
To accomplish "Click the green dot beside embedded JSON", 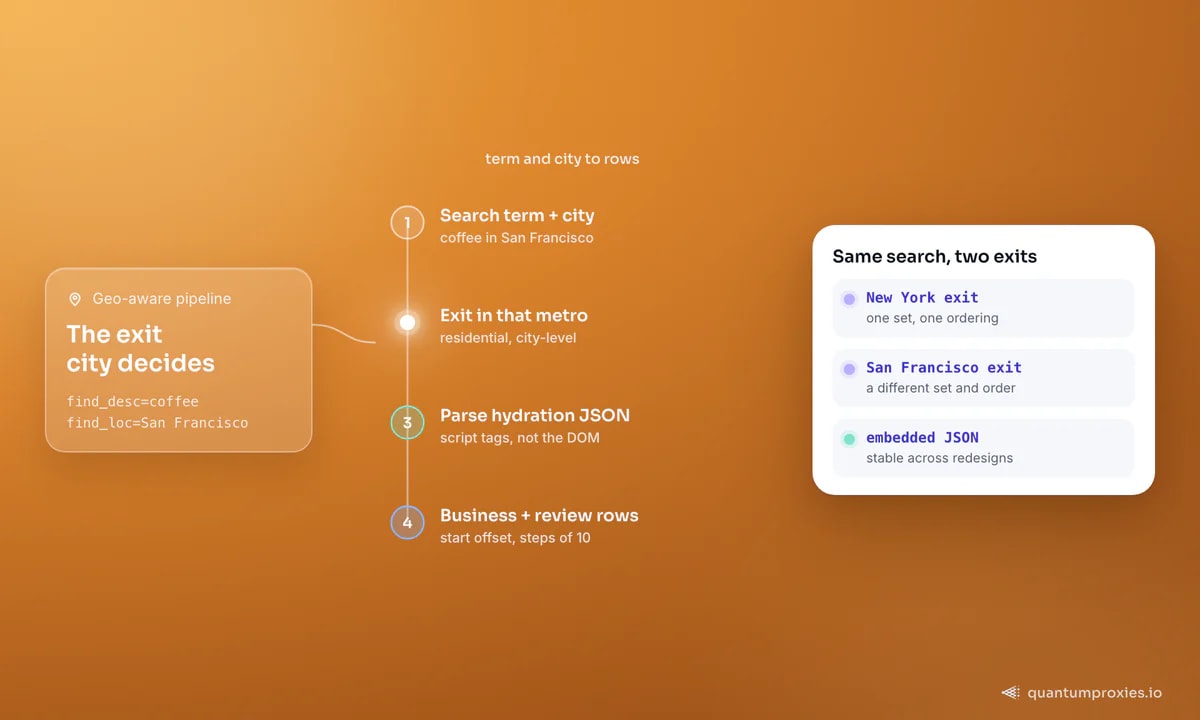I will pyautogui.click(x=849, y=438).
